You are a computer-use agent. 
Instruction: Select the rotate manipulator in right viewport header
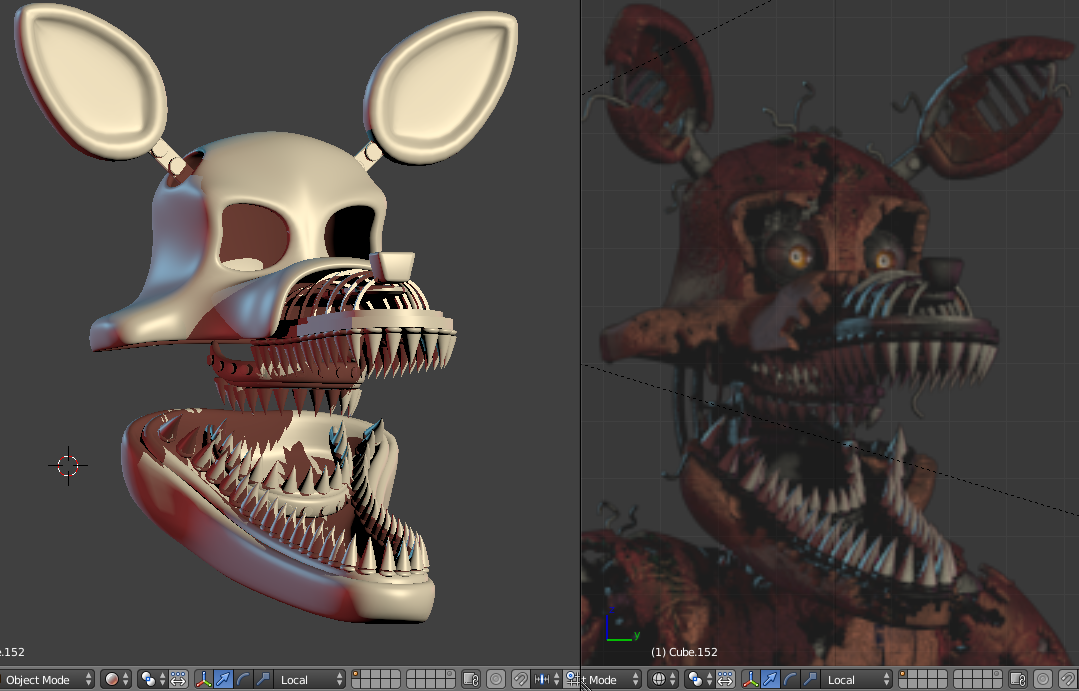tap(790, 679)
